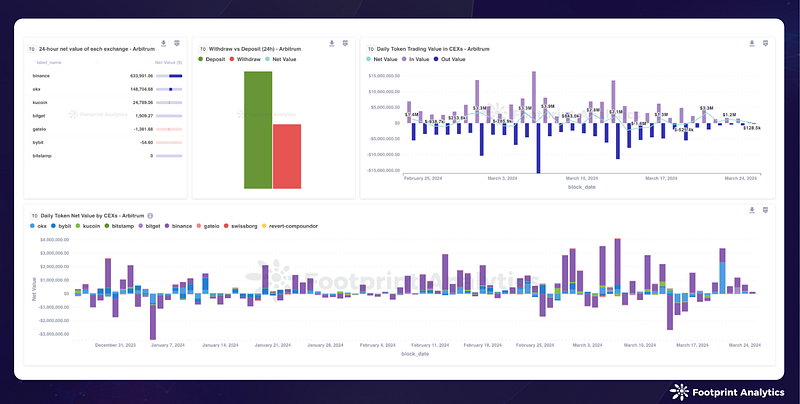
Task: Toggle the Withdraw legend series
Action: pyautogui.click(x=246, y=59)
